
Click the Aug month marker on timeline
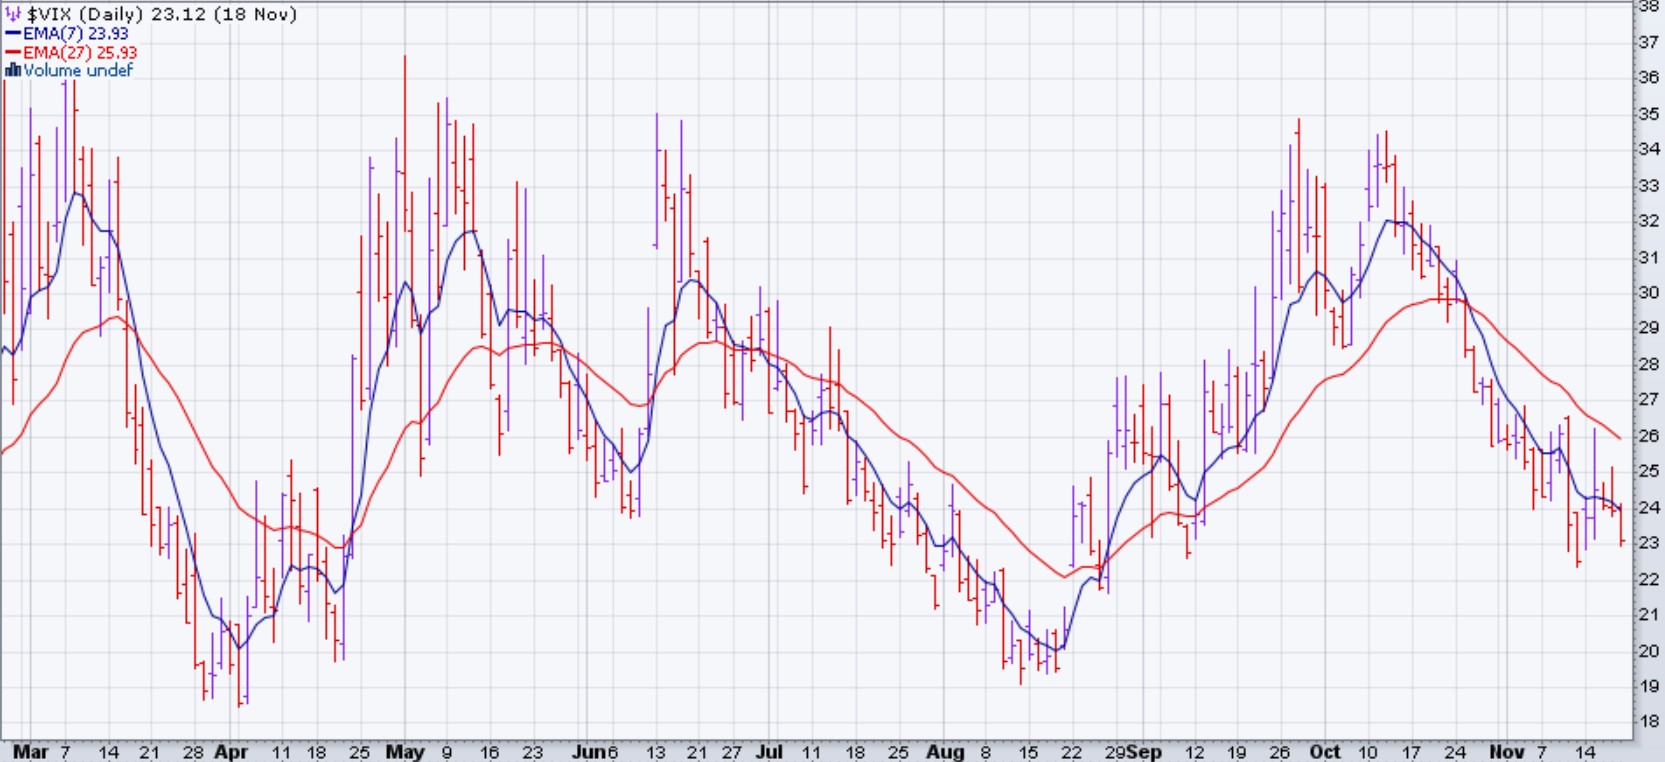945,751
